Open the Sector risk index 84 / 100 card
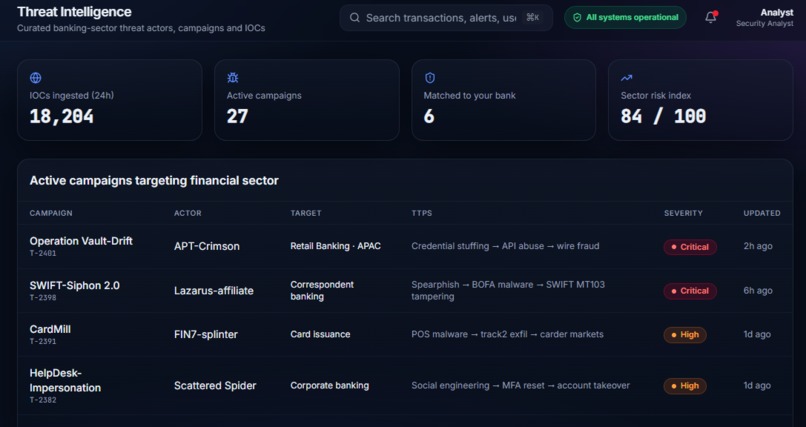 coord(701,100)
